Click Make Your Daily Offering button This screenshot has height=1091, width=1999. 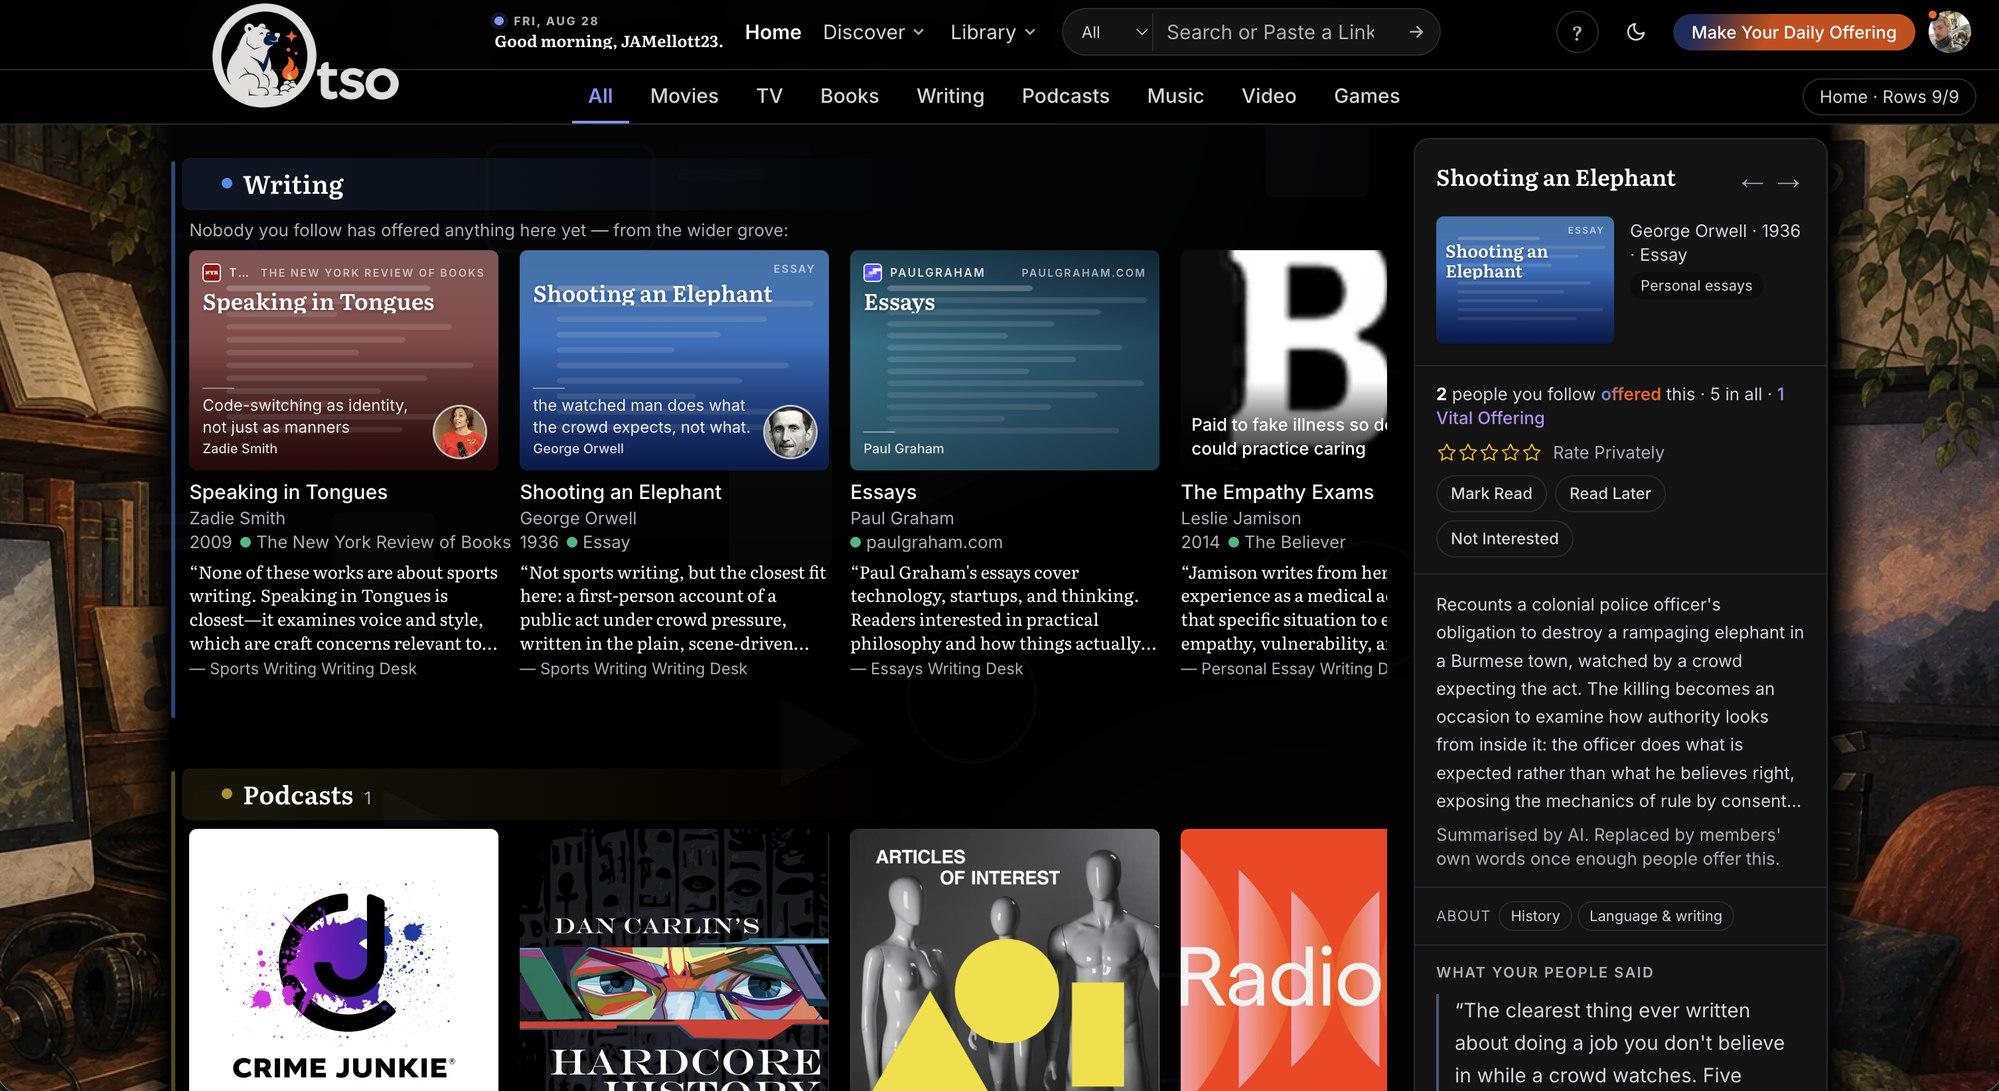coord(1793,32)
